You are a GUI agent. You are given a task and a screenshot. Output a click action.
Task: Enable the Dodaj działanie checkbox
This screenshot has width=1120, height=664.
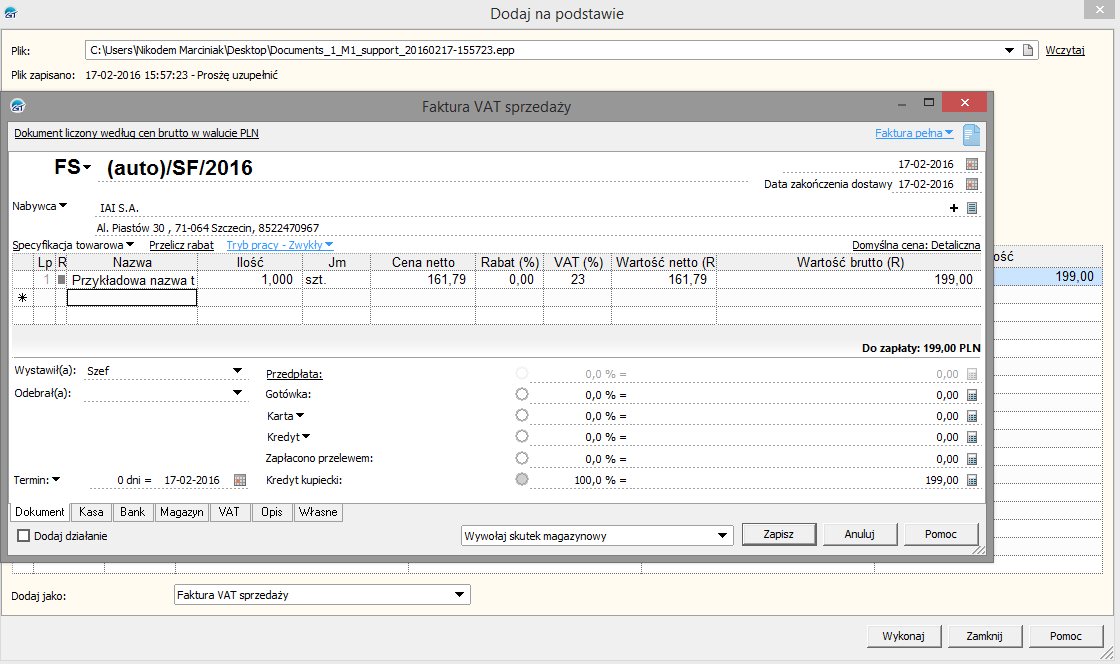coord(24,536)
